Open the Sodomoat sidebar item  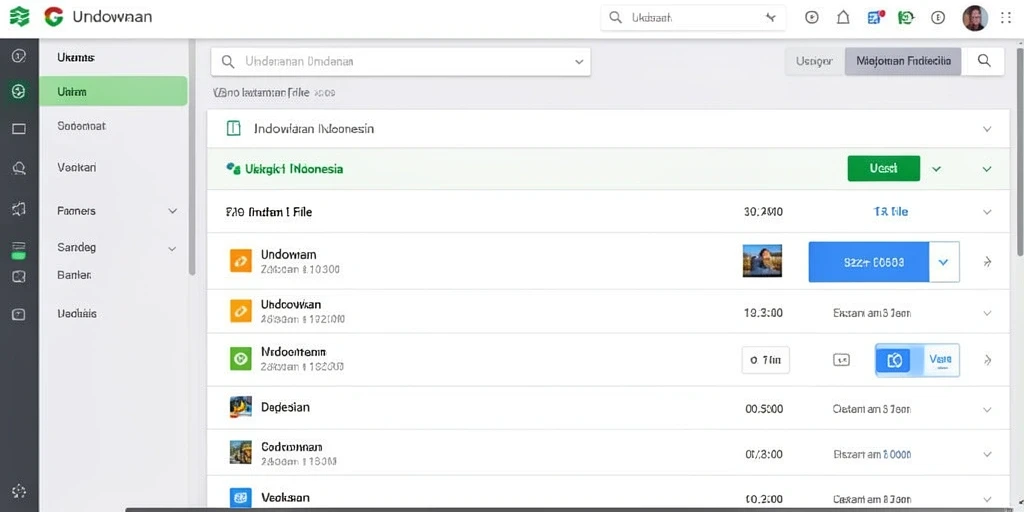(82, 125)
